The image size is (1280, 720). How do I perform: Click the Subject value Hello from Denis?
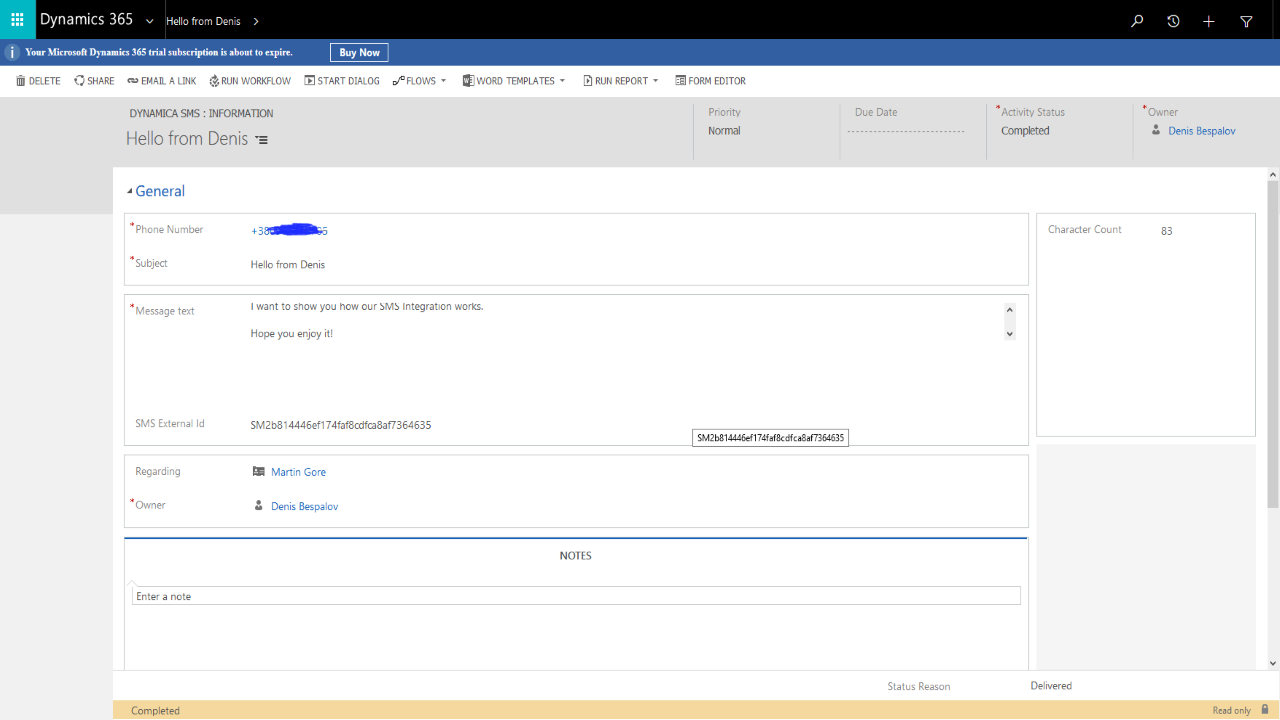tap(288, 265)
